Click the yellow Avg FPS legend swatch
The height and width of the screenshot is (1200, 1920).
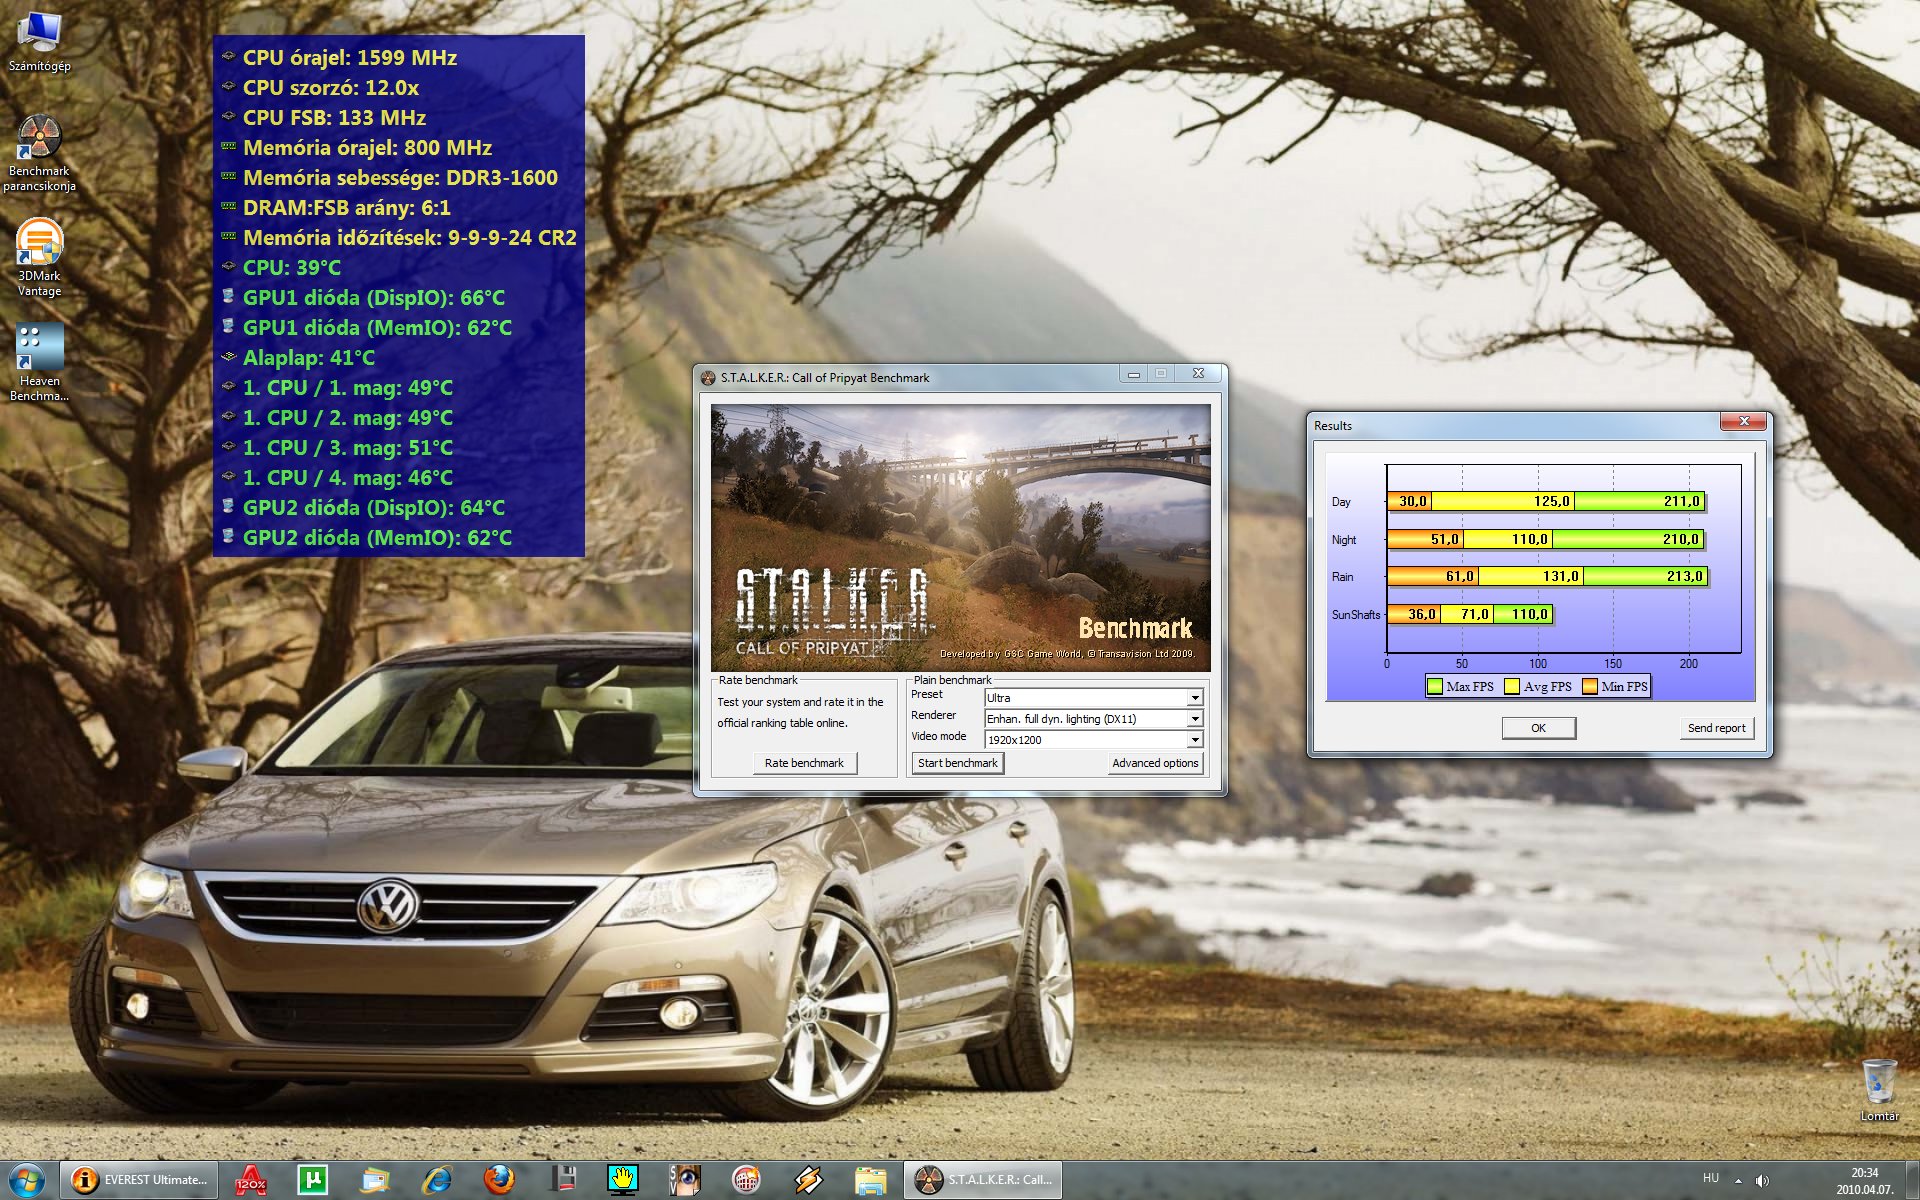[x=1512, y=687]
